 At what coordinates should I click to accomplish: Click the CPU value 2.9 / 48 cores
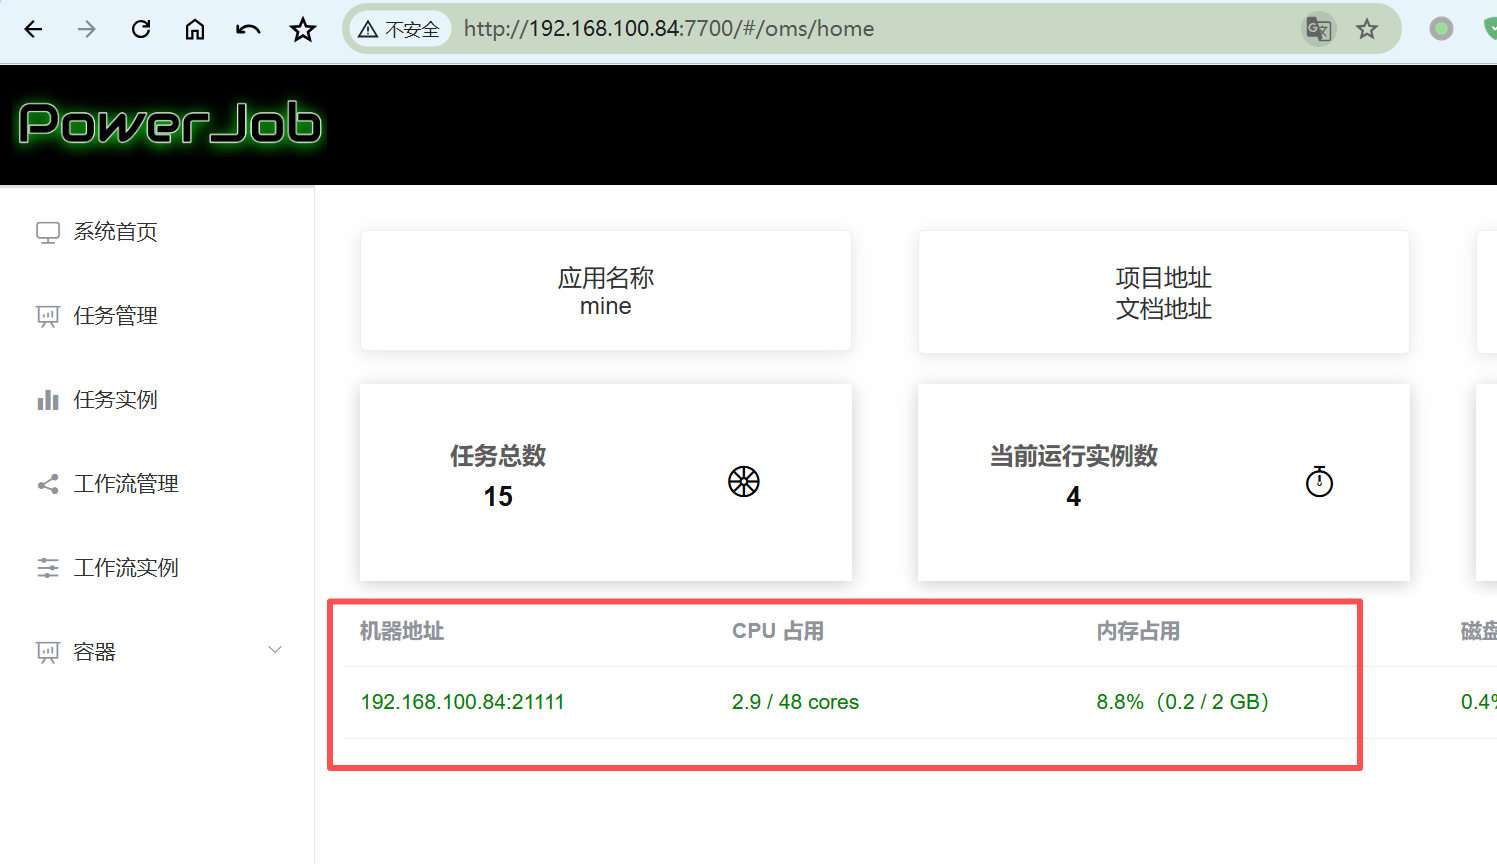coord(795,702)
